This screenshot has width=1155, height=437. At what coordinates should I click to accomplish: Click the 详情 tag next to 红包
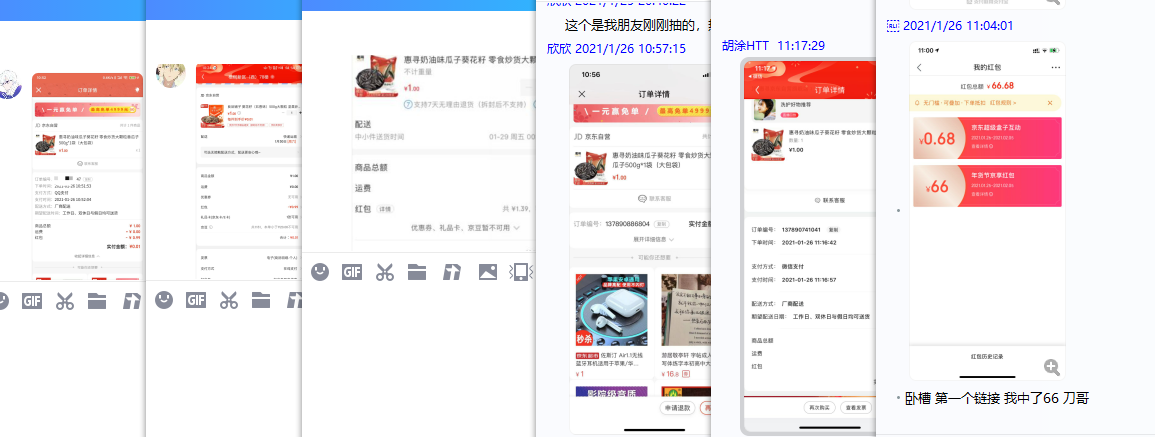pos(384,209)
